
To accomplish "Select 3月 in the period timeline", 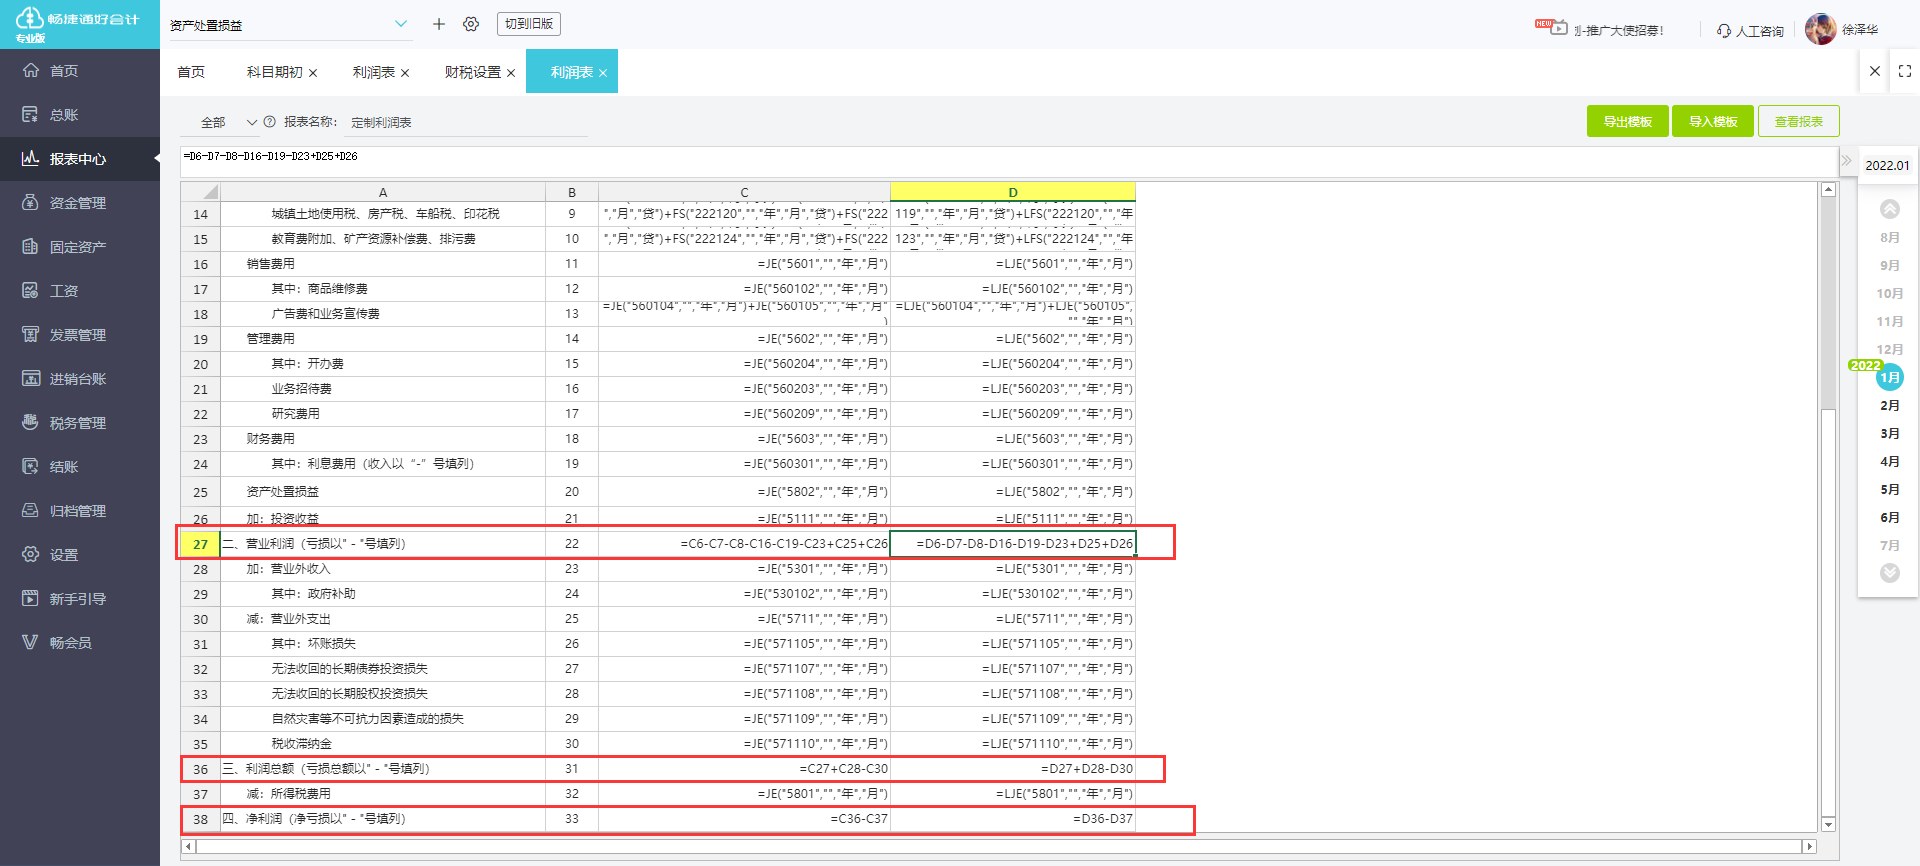I will pos(1889,434).
